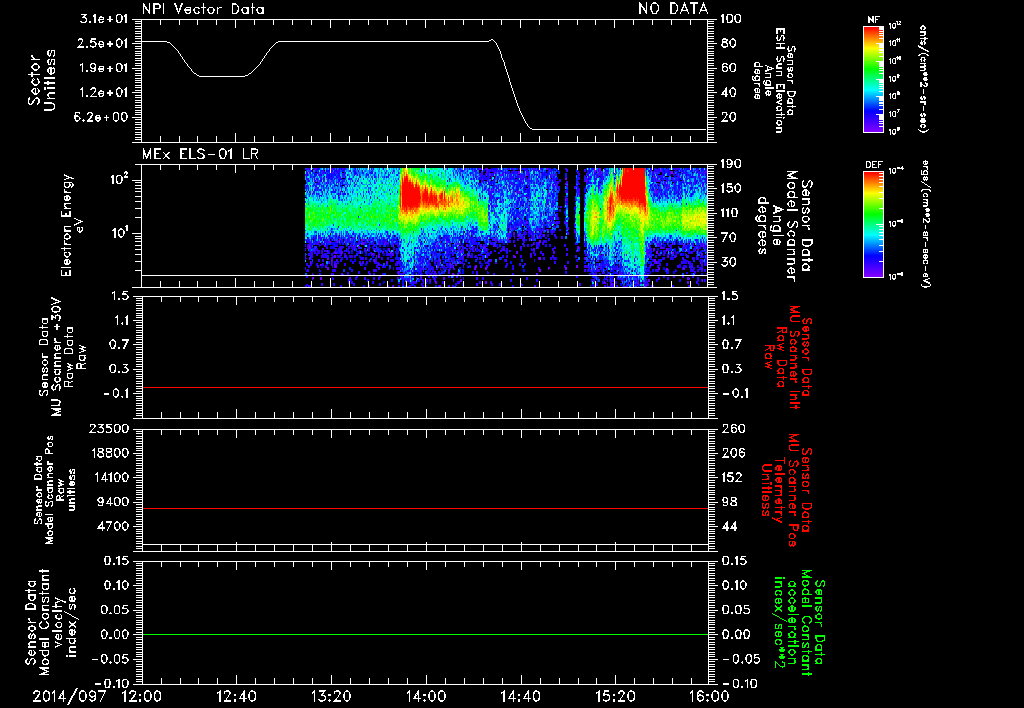Select the "MU Scanner +30V Raw Data" axis title
1024x708 pixels.
tap(62, 359)
